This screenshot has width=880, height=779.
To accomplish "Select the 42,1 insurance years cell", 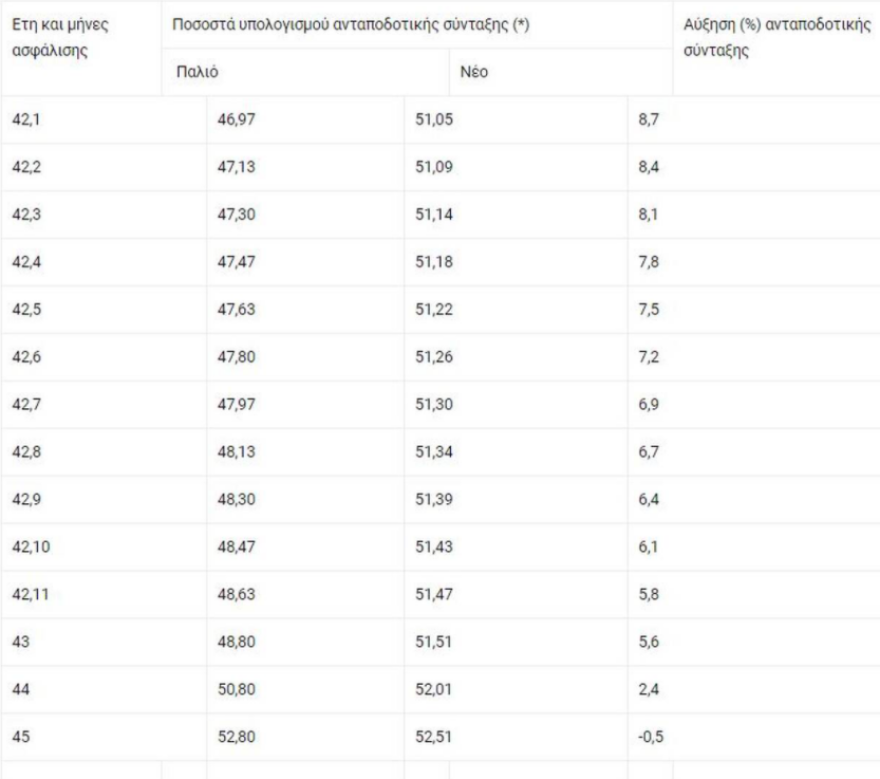I will tap(25, 120).
